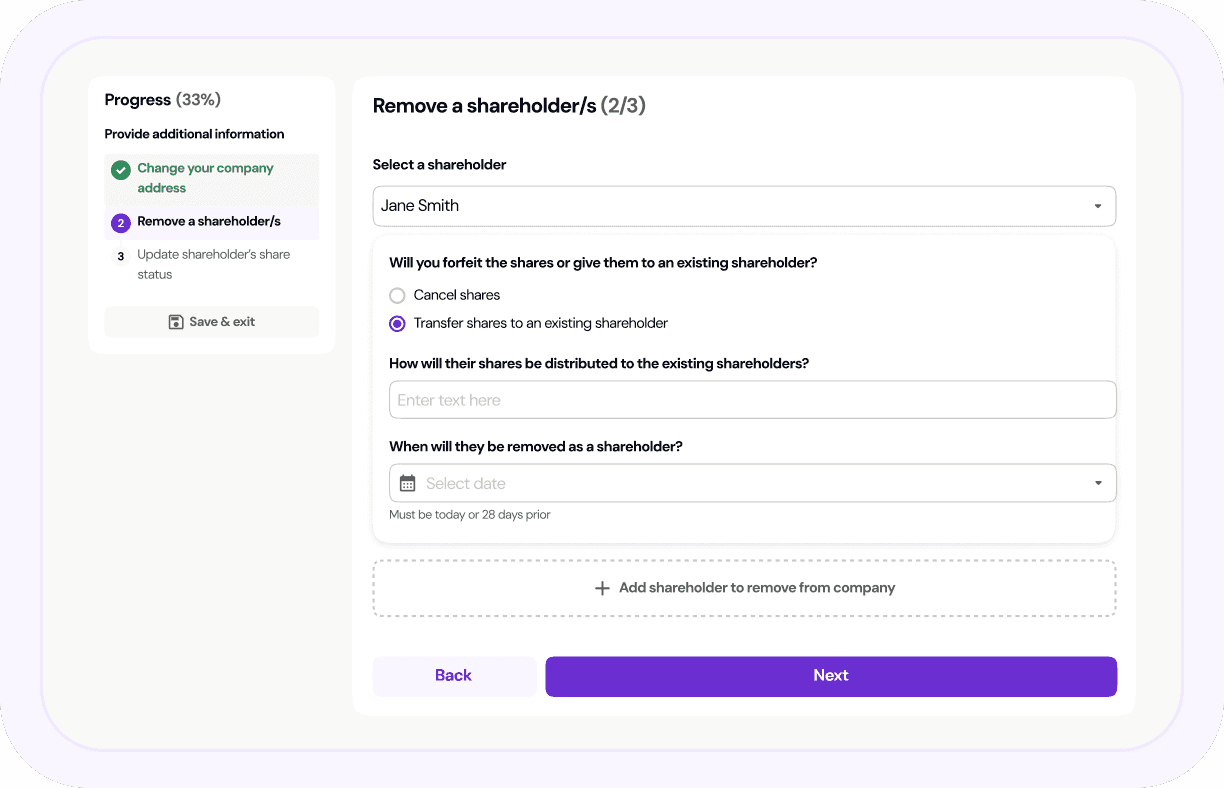Click the floppy disk save icon

coord(176,322)
